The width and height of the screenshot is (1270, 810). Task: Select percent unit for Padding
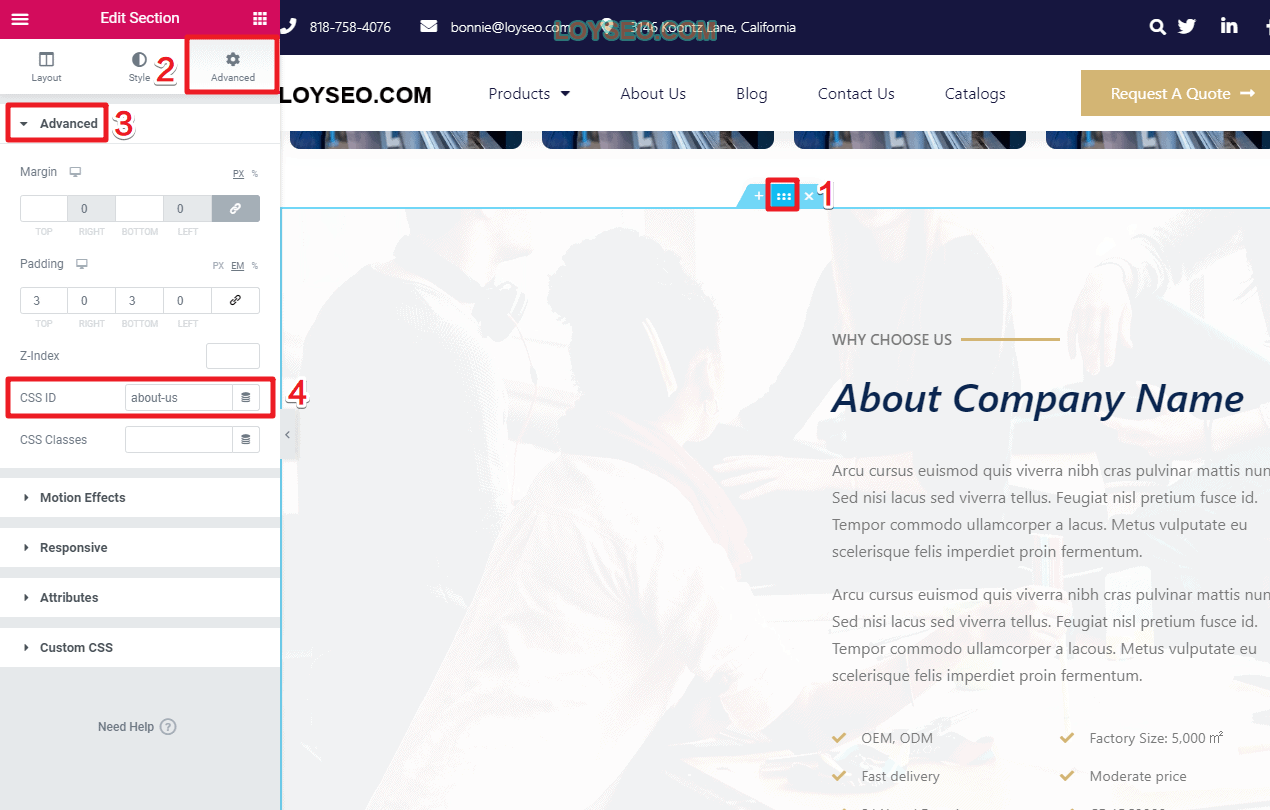(x=255, y=266)
